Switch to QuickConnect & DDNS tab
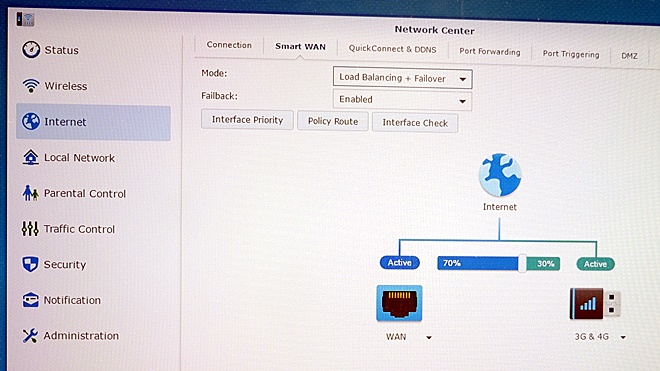 click(x=392, y=49)
